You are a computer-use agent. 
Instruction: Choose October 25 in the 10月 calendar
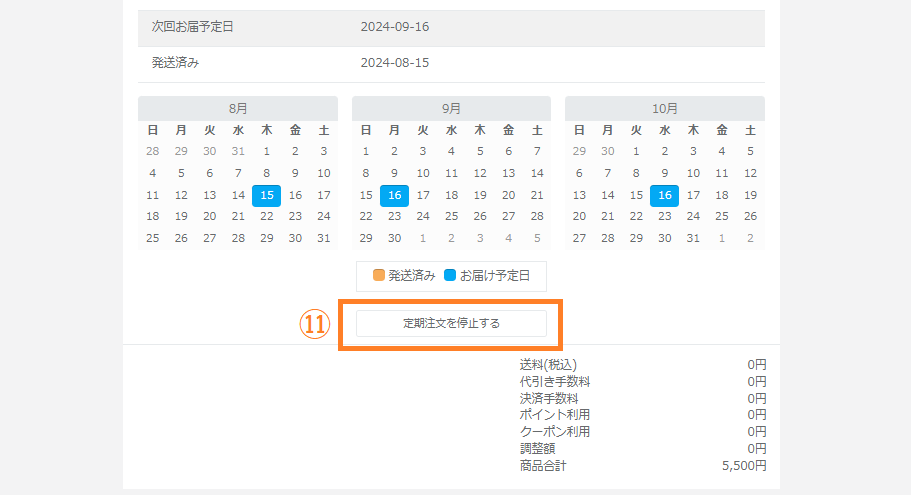[721, 216]
